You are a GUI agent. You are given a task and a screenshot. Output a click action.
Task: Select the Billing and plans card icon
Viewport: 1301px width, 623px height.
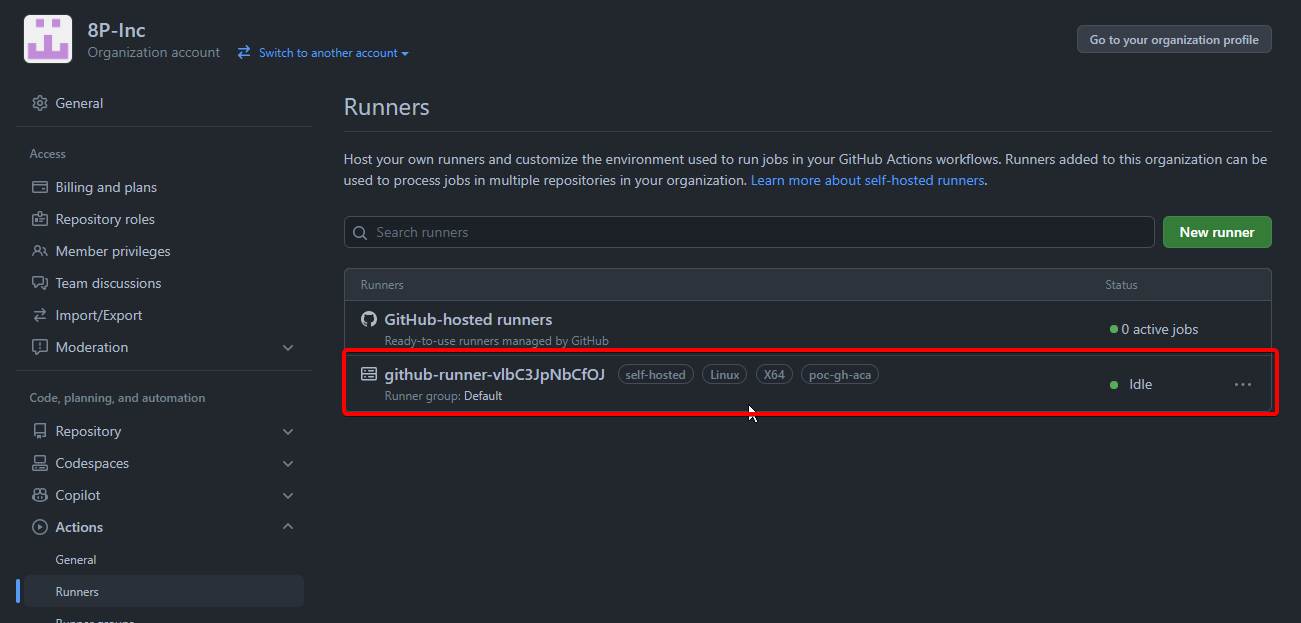pyautogui.click(x=39, y=187)
